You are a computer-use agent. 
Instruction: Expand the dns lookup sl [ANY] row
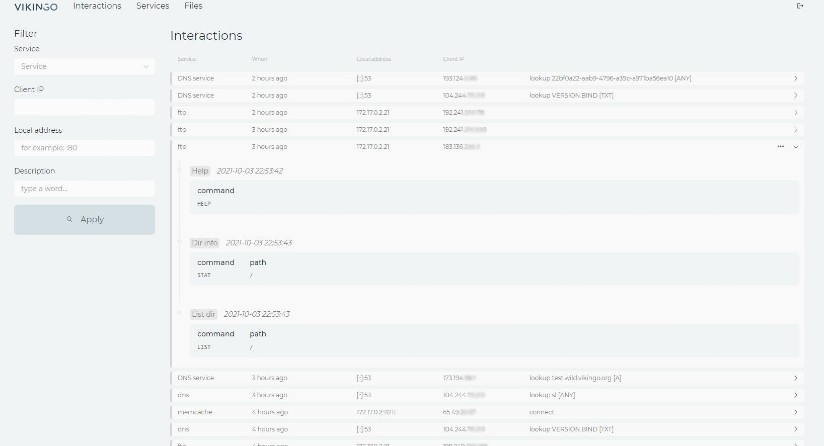click(x=796, y=395)
